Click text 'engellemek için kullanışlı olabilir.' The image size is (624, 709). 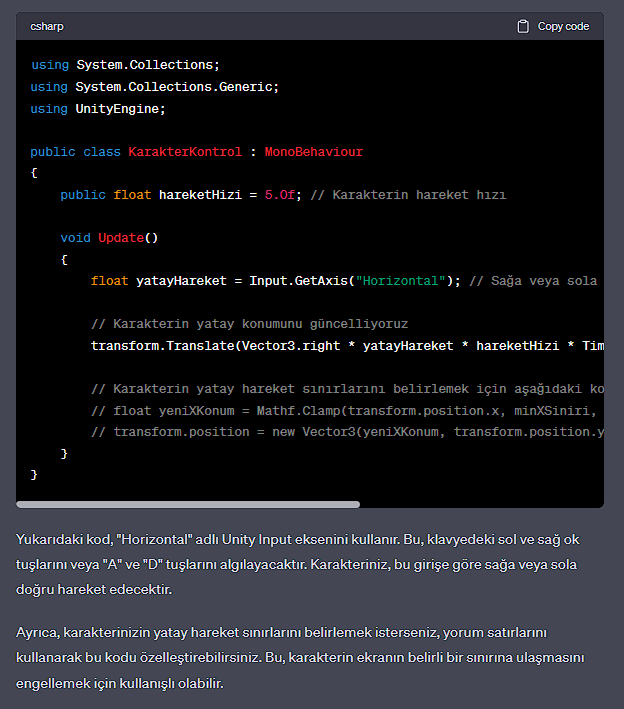[120, 683]
